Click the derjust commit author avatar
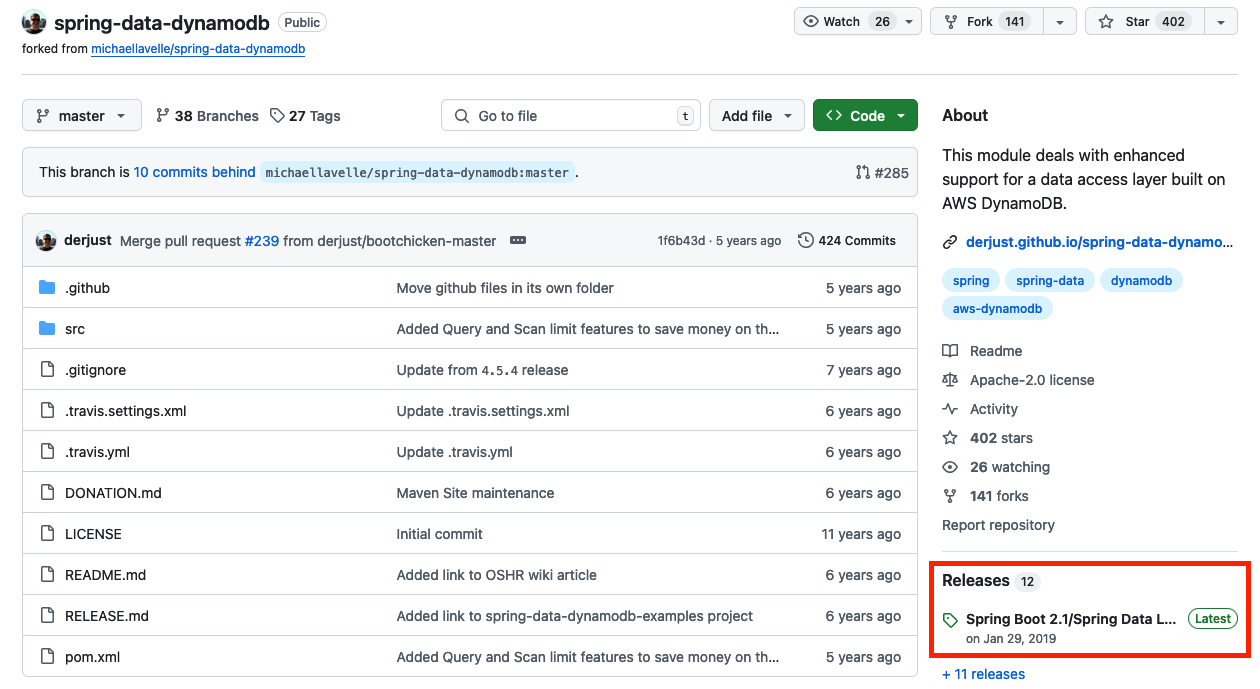1260x689 pixels. (46, 241)
